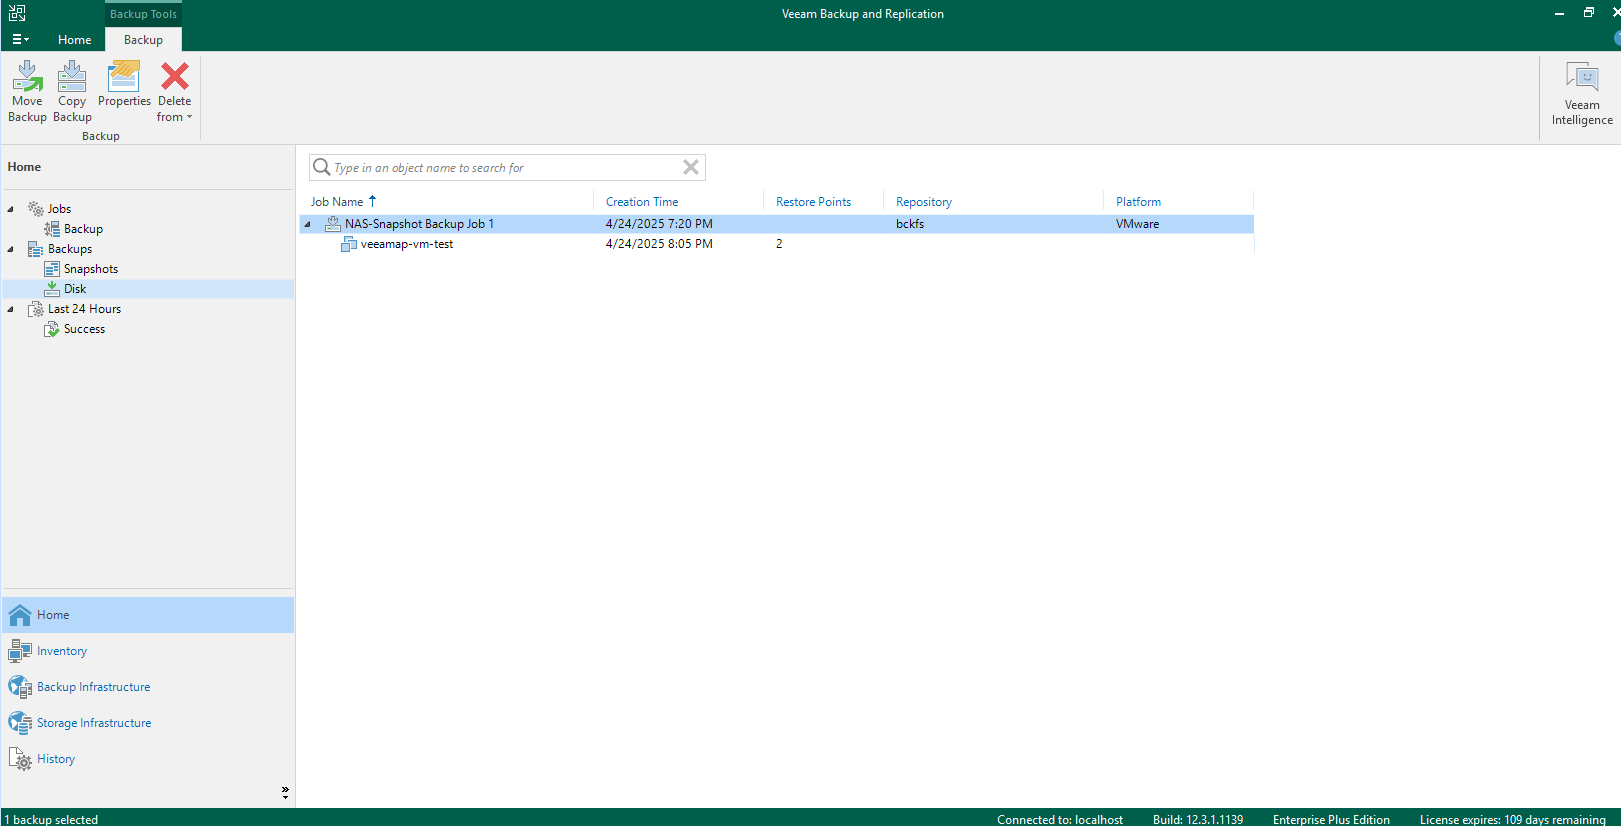Viewport: 1621px width, 826px height.
Task: Open the Veeam Intelligence assistant
Action: [1582, 93]
